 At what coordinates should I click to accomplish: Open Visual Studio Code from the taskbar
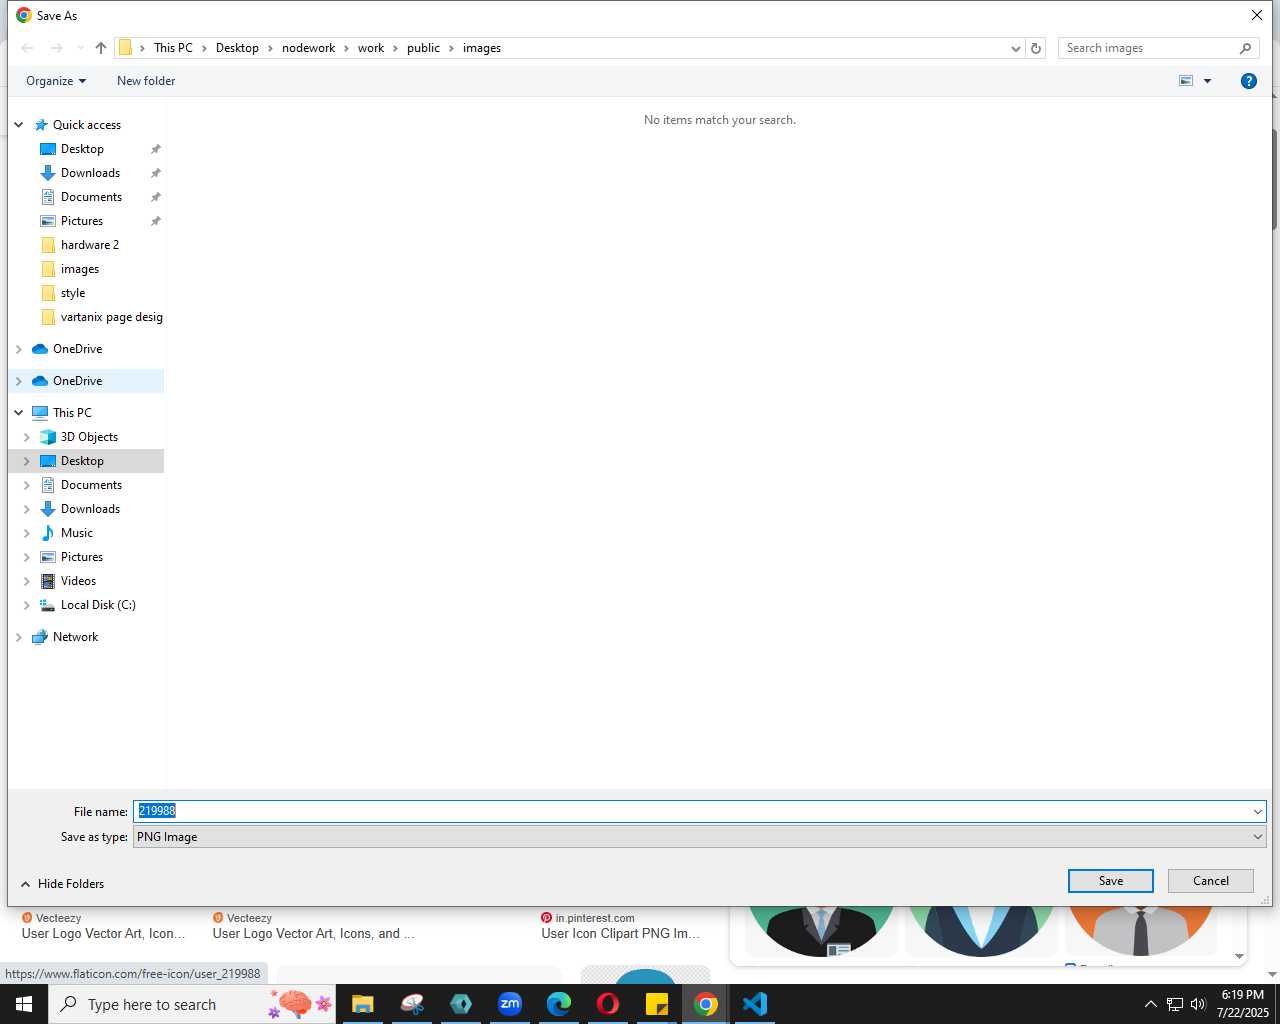coord(755,1004)
